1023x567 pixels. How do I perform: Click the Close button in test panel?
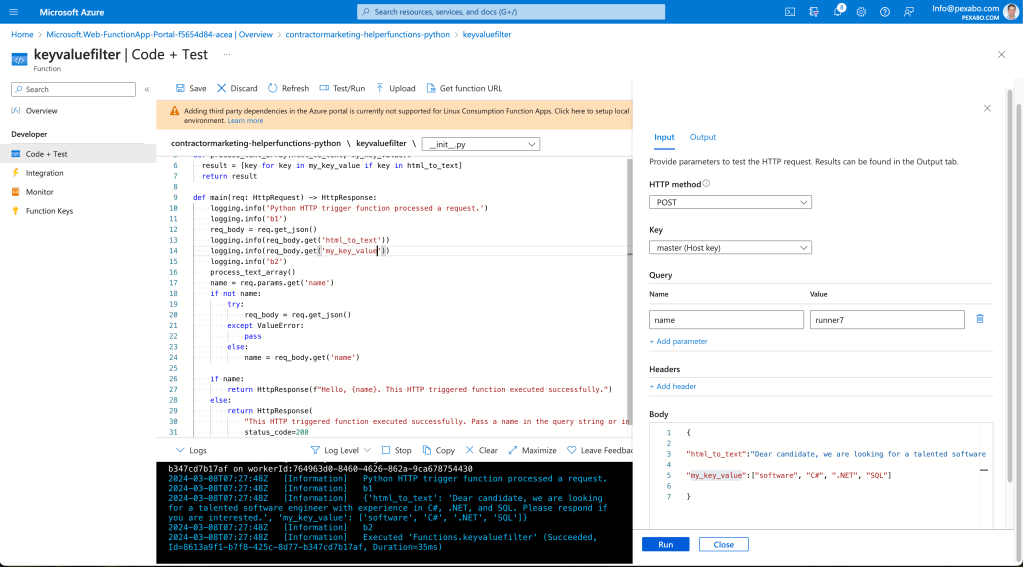(x=724, y=544)
